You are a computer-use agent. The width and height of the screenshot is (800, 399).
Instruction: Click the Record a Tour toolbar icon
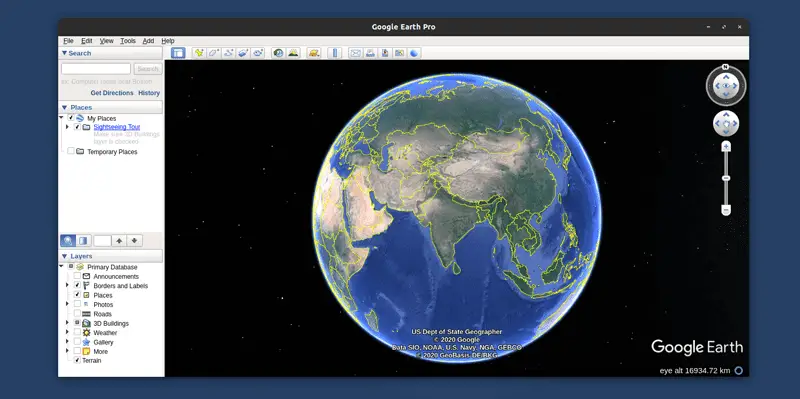coord(258,53)
